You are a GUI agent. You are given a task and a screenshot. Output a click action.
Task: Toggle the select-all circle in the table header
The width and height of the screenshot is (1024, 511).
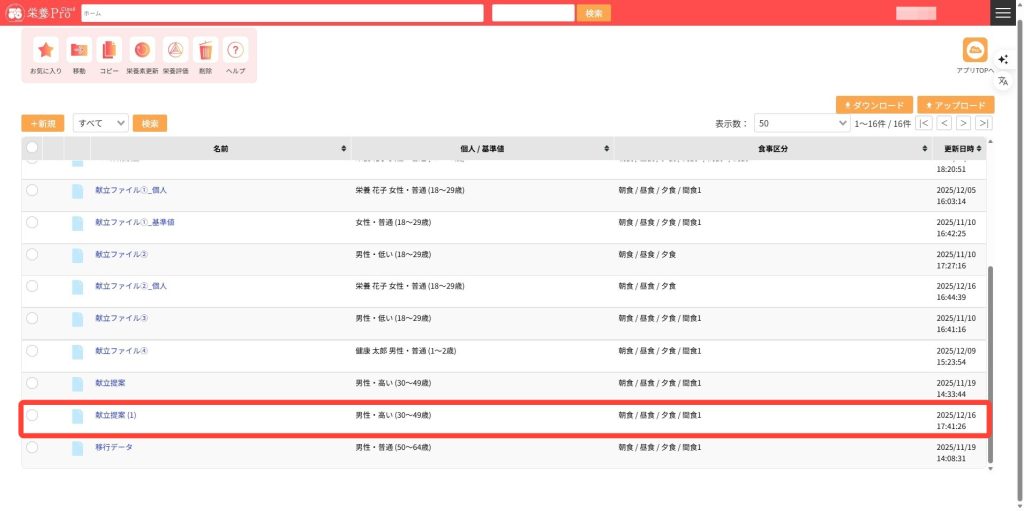(x=32, y=148)
